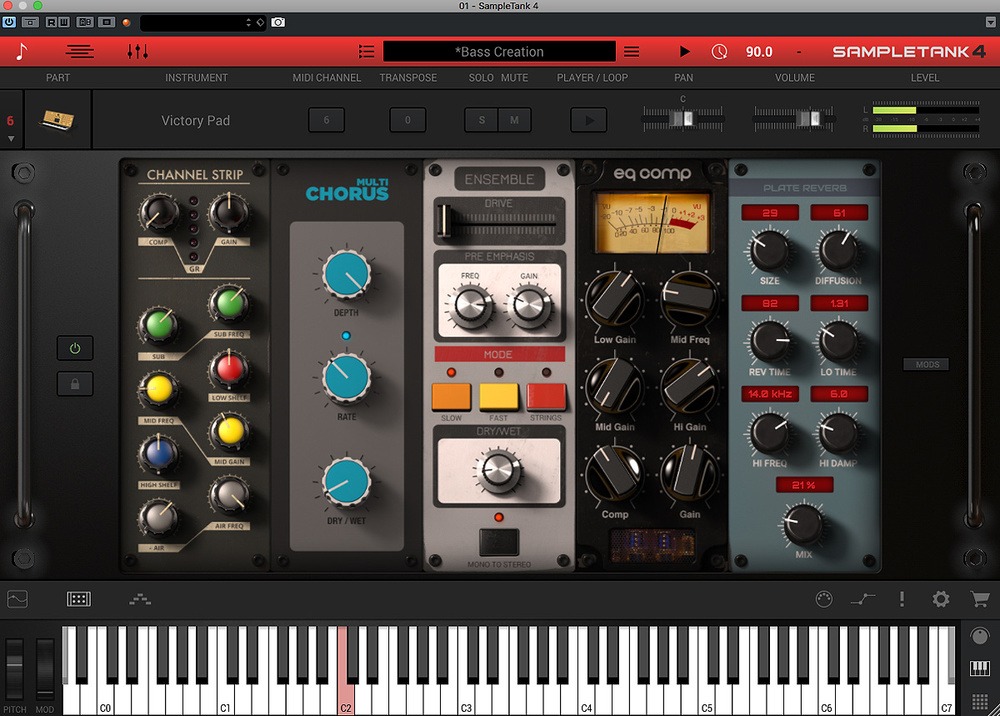Mute the Victory Pad part with M
This screenshot has height=716, width=1000.
(513, 119)
